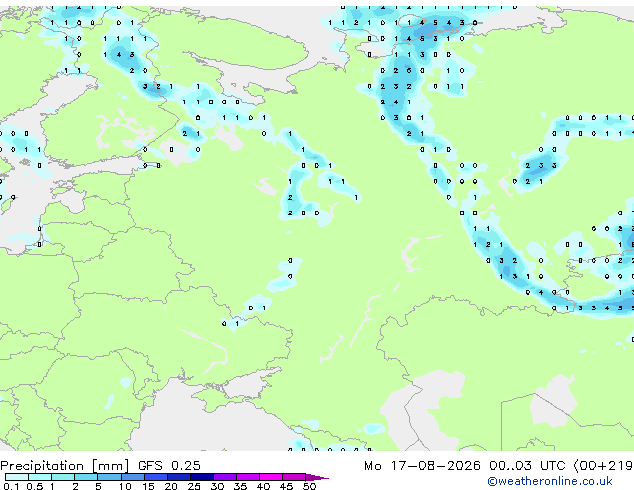
Task: Click the legend scale number 10
Action: click(125, 486)
